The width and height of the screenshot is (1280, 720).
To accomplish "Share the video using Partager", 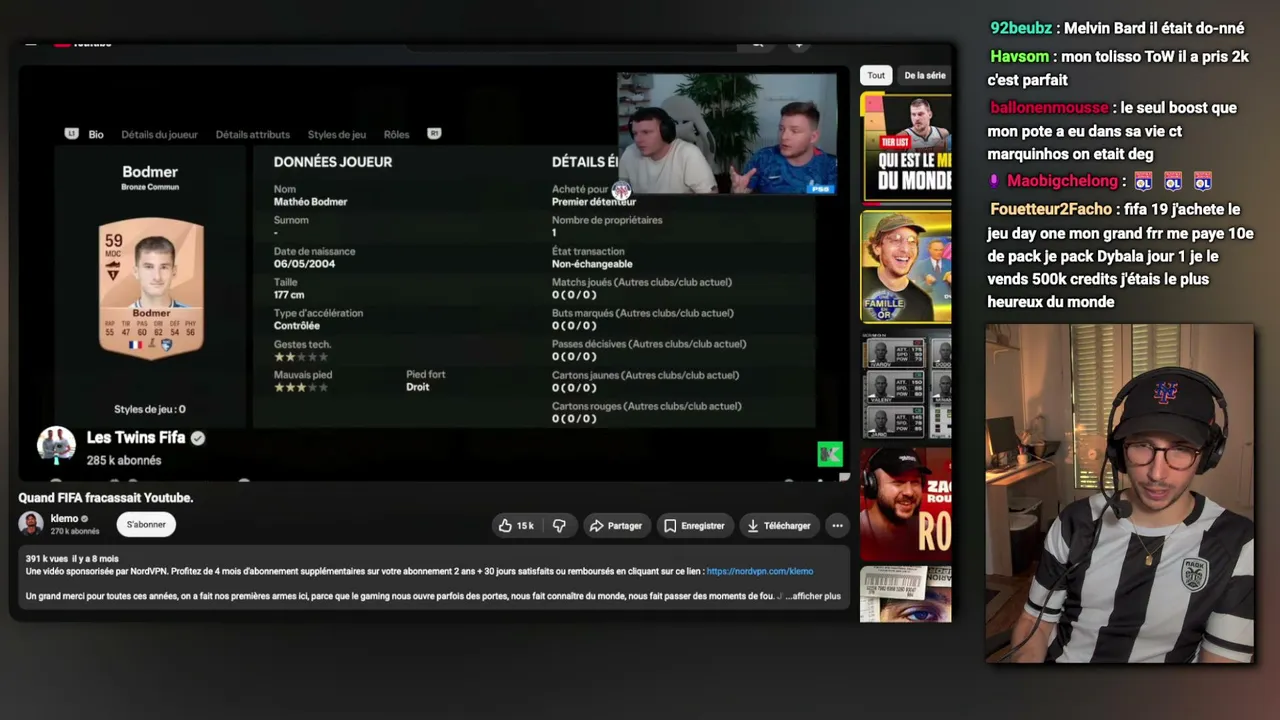I will (615, 526).
